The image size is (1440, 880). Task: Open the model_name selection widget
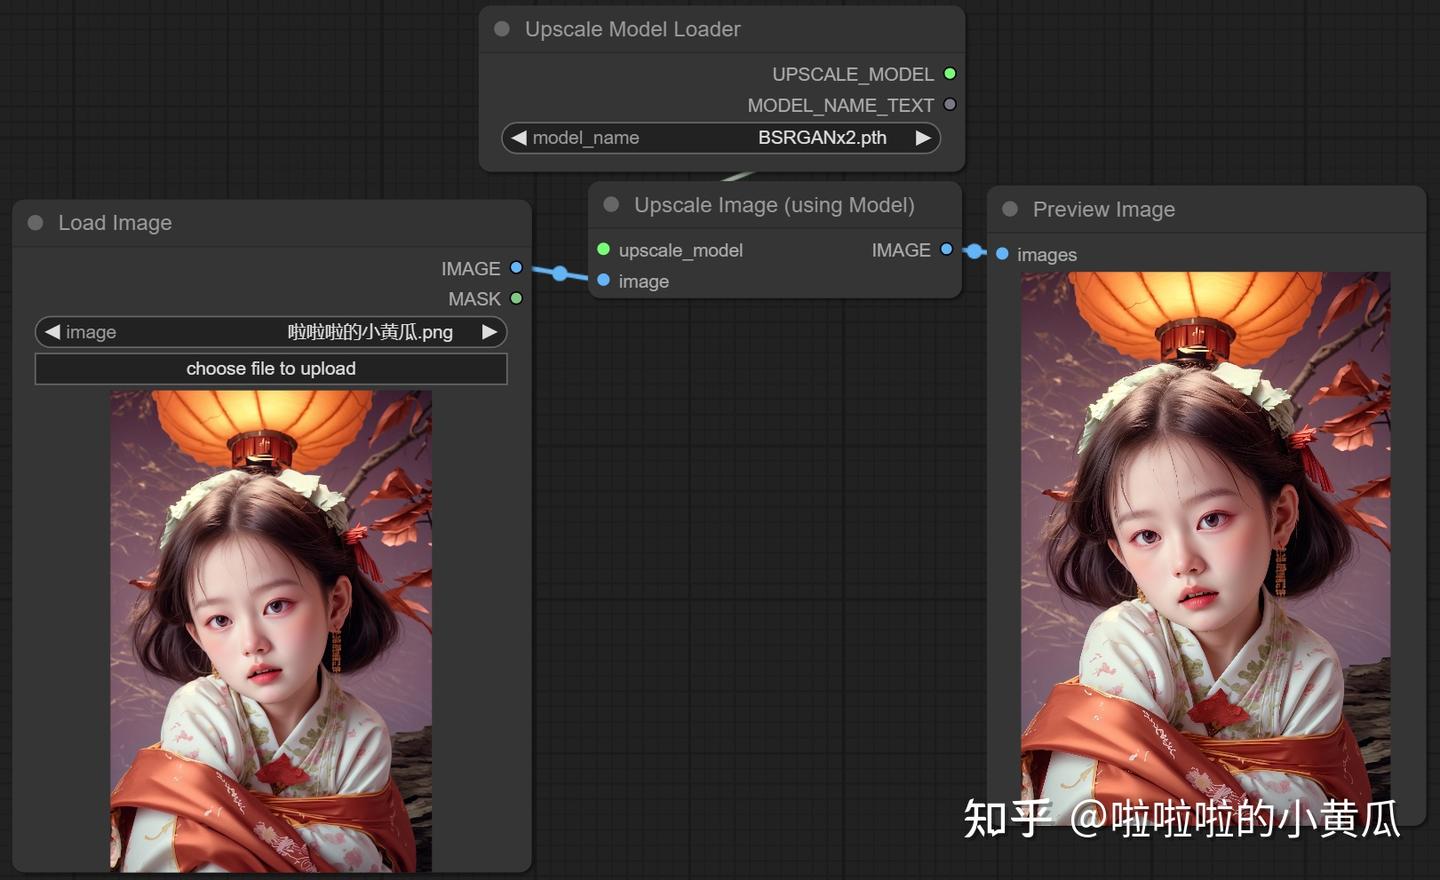click(721, 138)
